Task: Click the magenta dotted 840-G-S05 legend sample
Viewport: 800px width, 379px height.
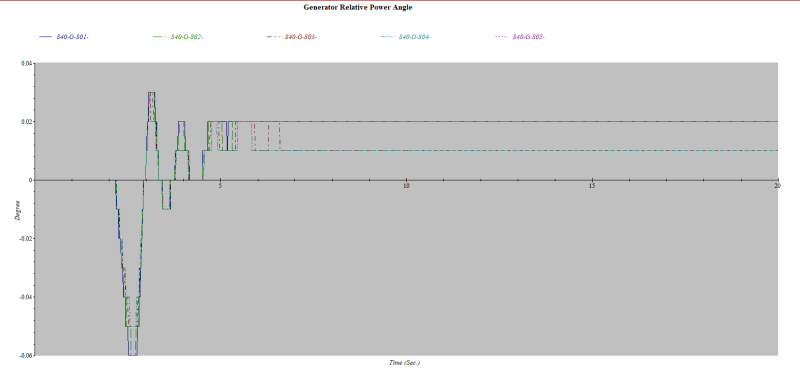Action: (x=501, y=37)
